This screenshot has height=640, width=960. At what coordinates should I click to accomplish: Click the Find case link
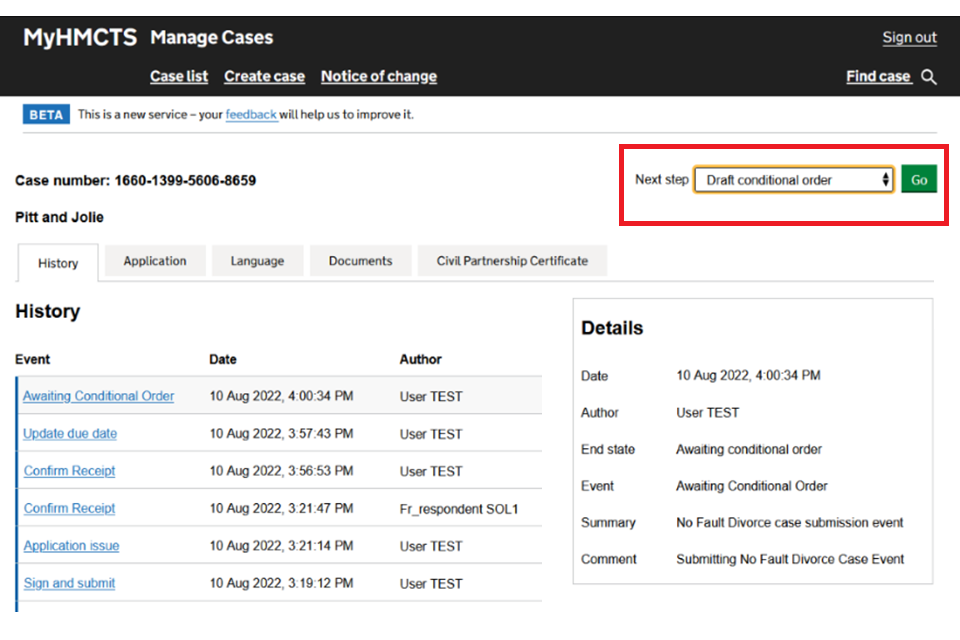pos(878,76)
